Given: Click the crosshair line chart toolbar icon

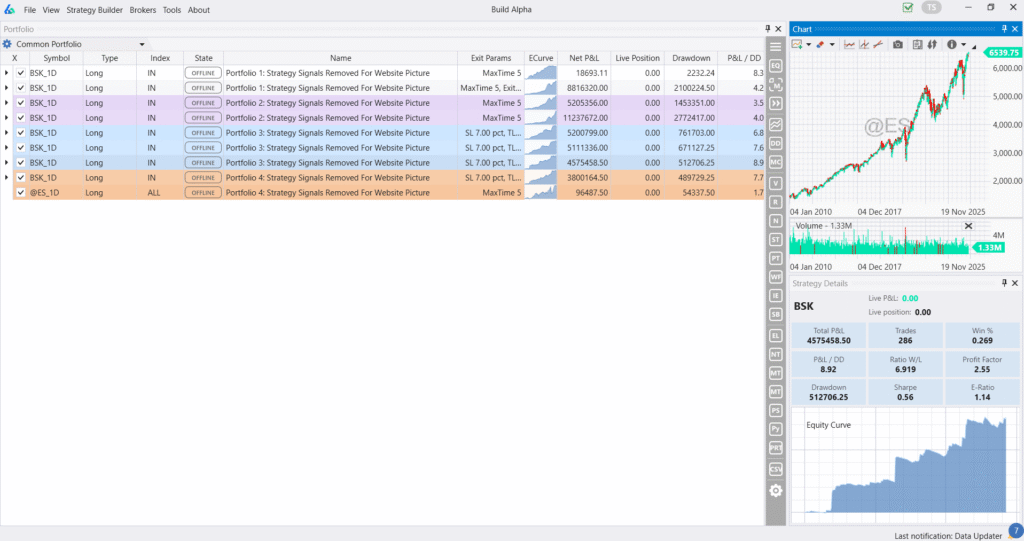Looking at the screenshot, I should pyautogui.click(x=864, y=44).
